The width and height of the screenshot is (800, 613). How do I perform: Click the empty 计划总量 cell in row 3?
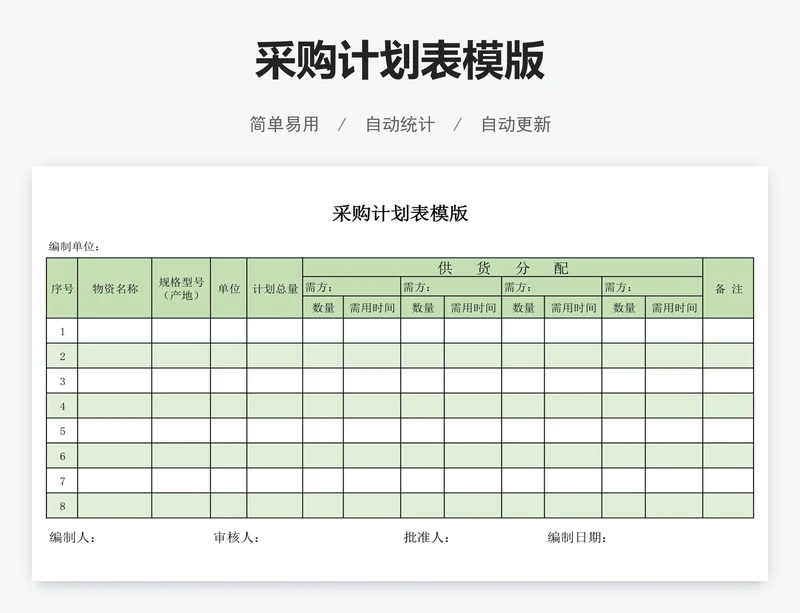(x=275, y=381)
